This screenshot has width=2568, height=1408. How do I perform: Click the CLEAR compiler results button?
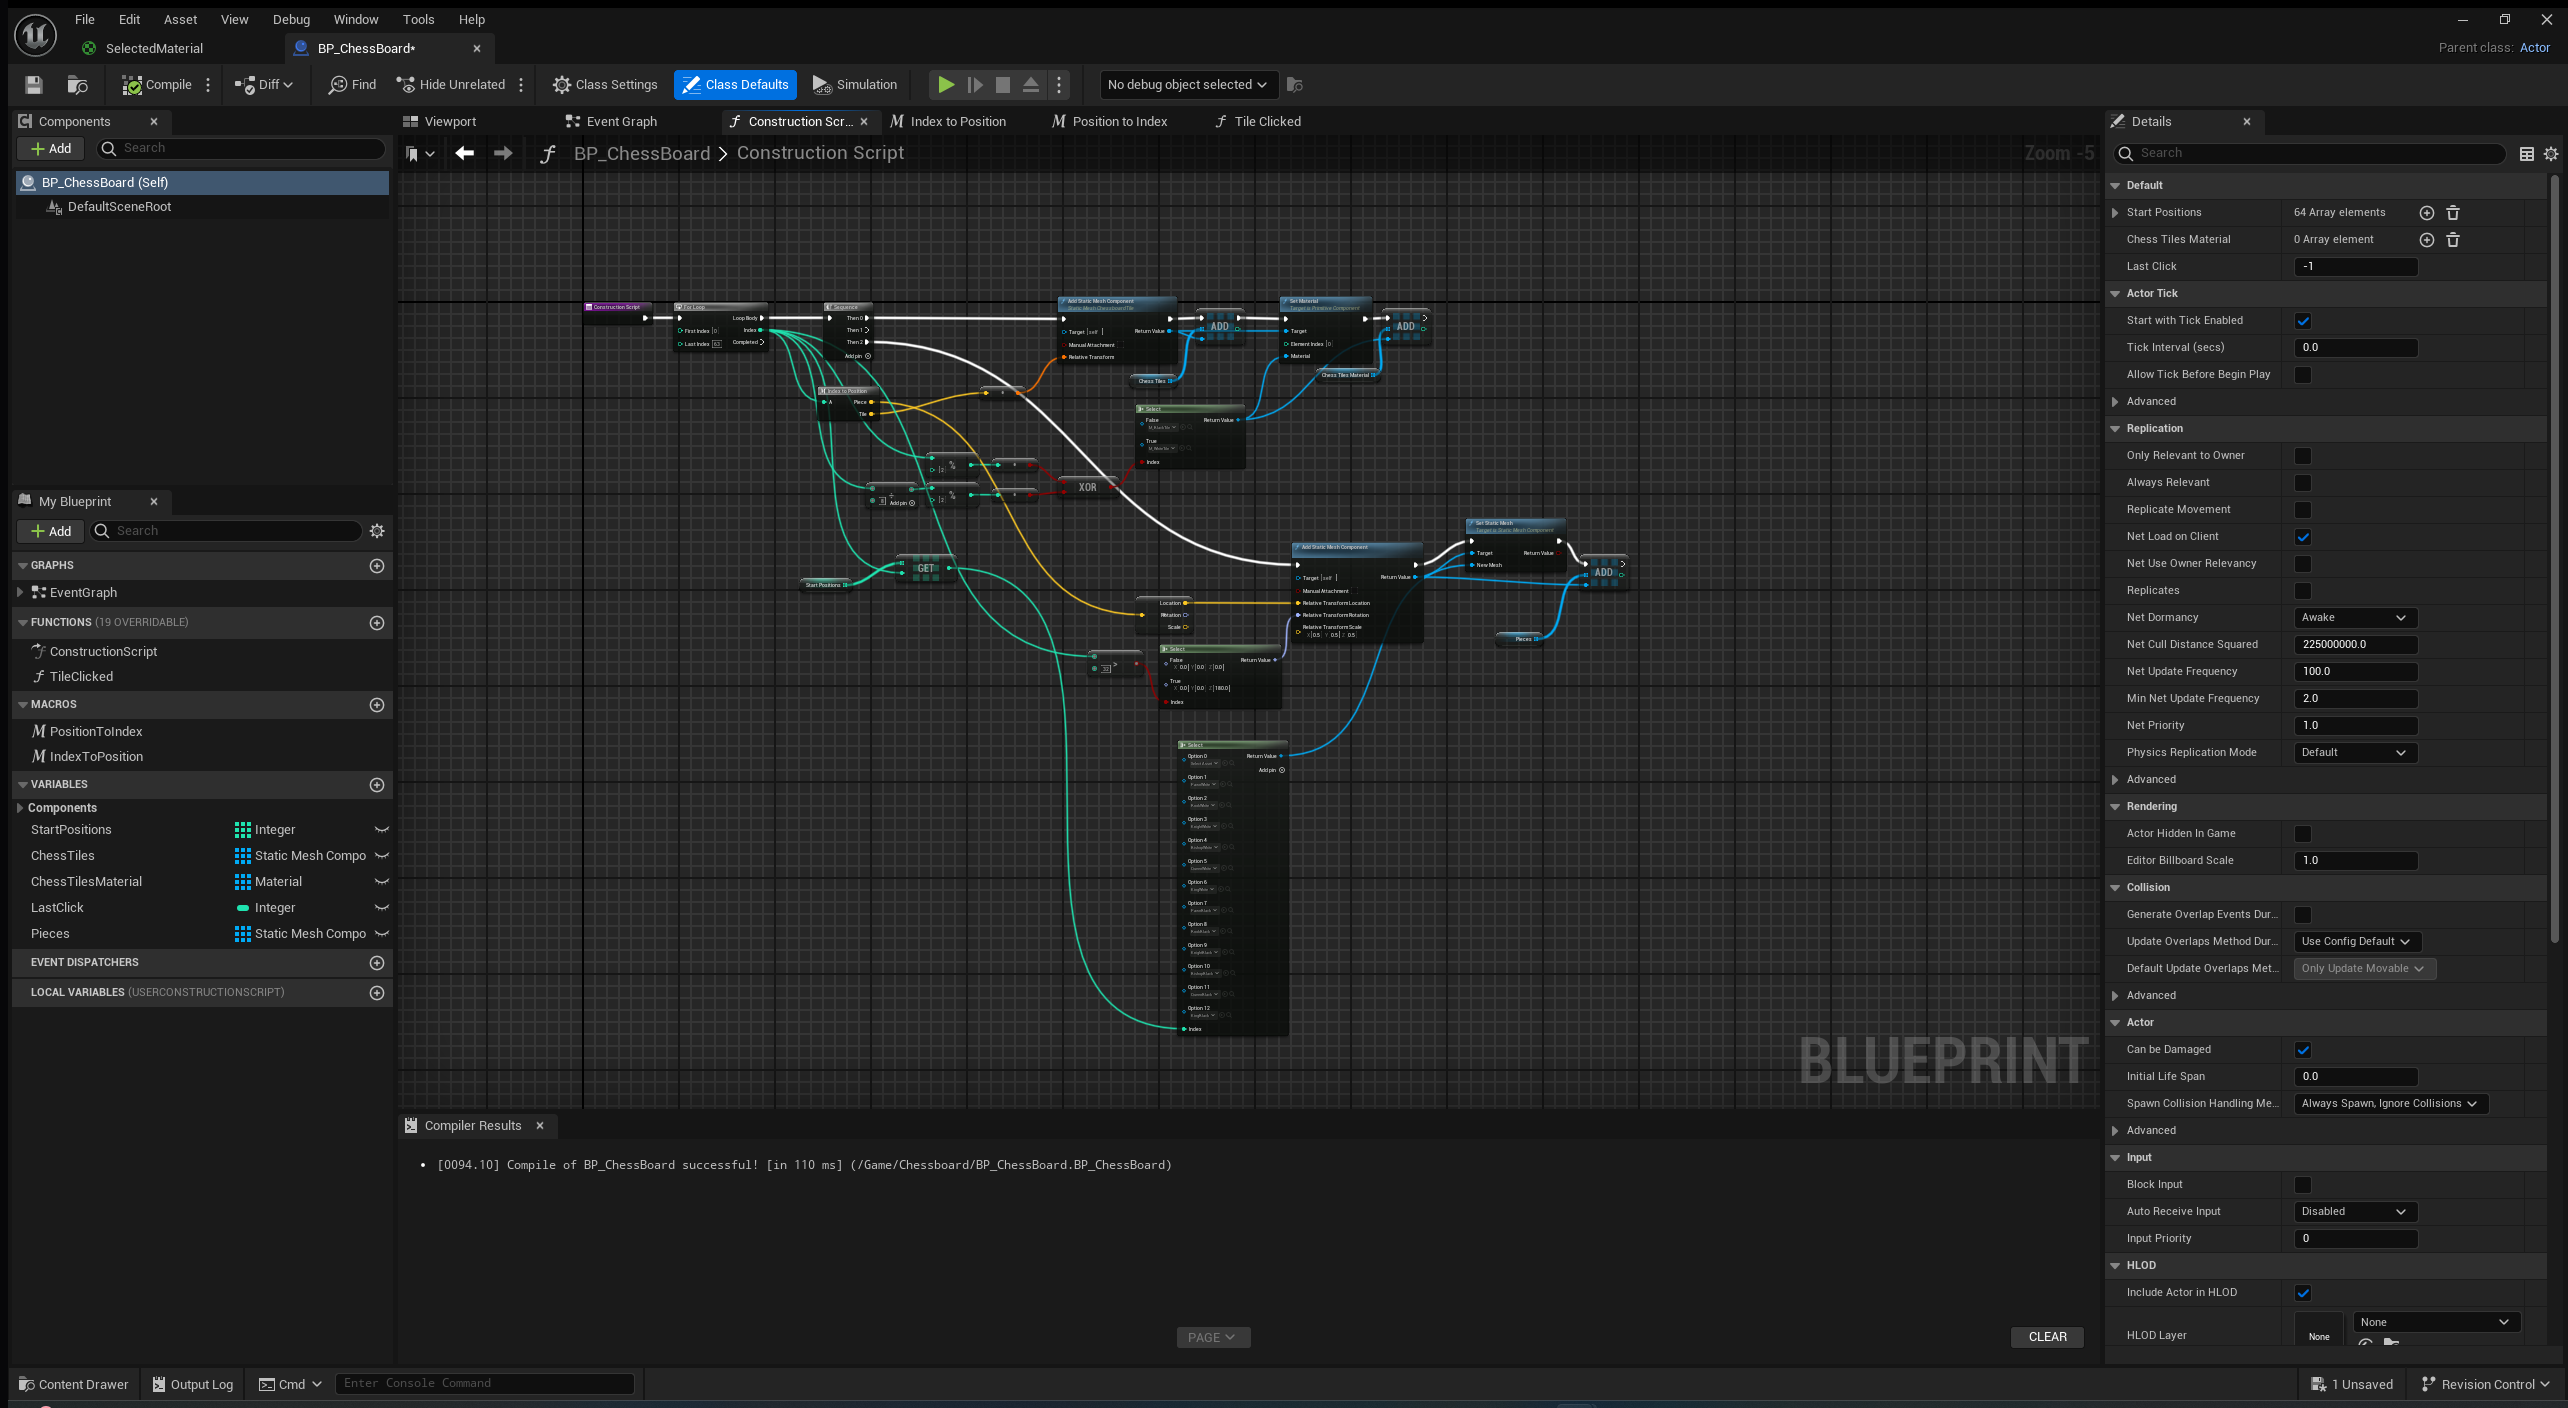(x=2047, y=1337)
